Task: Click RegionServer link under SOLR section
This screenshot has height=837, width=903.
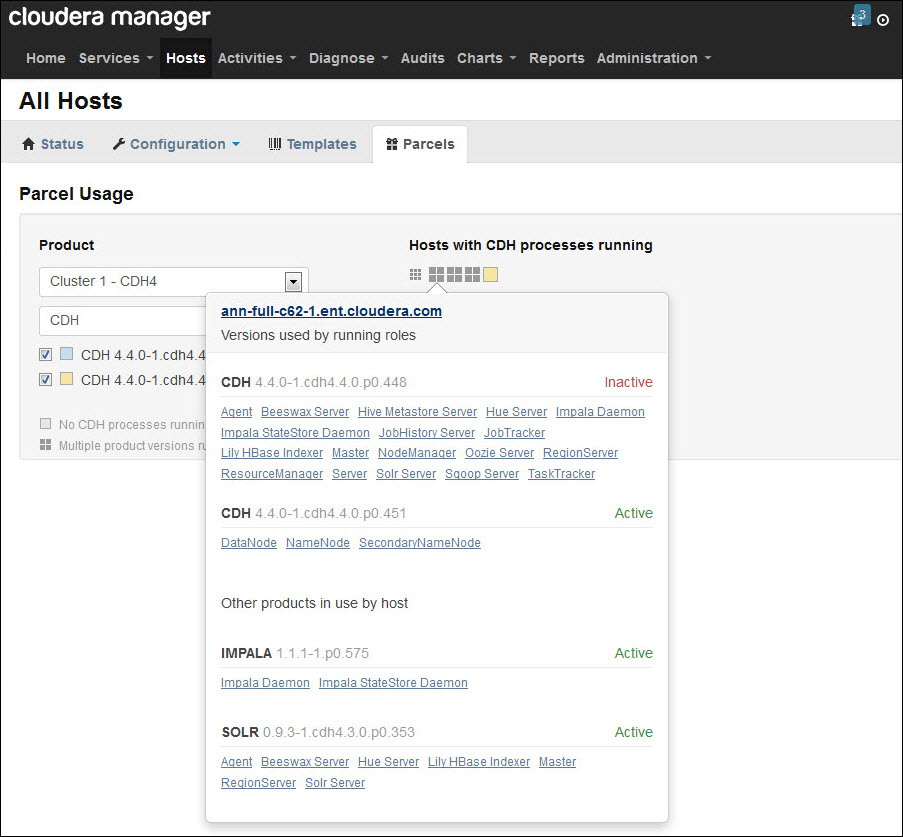Action: coord(259,783)
